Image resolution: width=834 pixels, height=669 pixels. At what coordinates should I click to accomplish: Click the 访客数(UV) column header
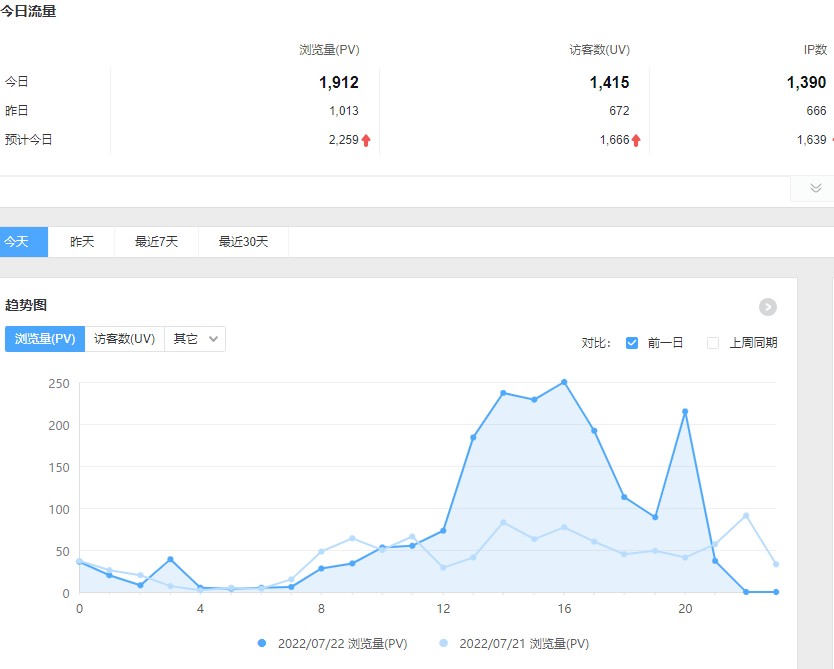pyautogui.click(x=599, y=50)
